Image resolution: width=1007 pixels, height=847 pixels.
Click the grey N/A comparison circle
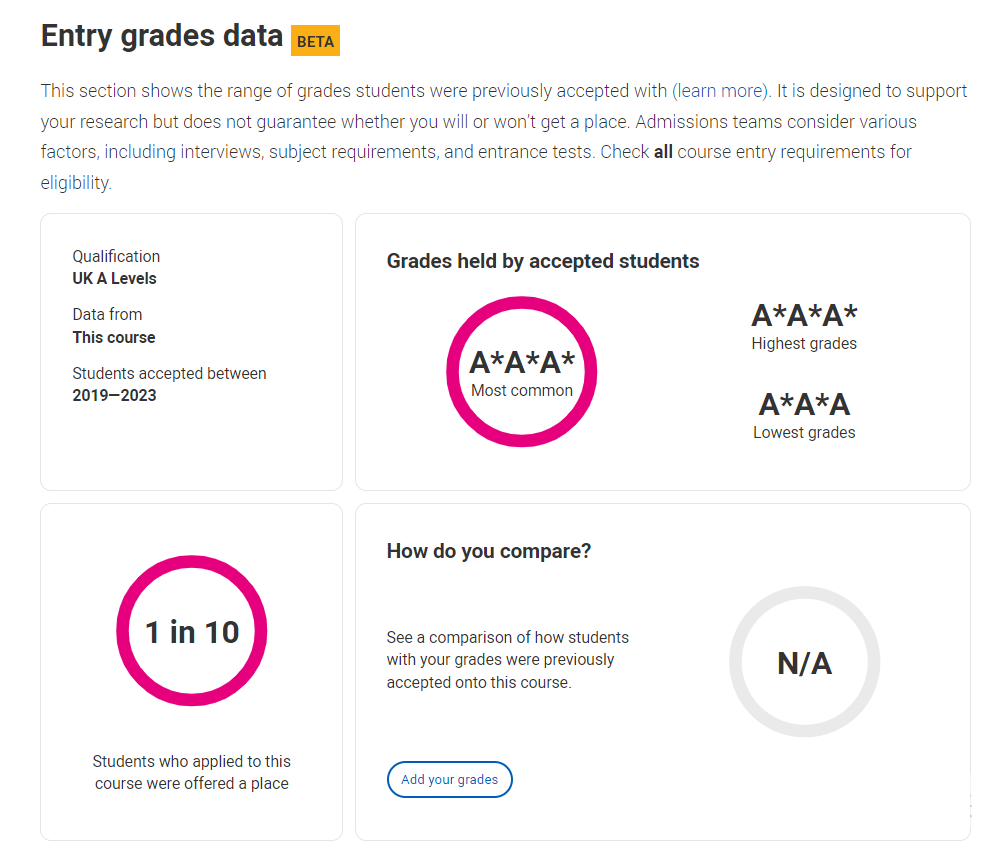pos(804,662)
